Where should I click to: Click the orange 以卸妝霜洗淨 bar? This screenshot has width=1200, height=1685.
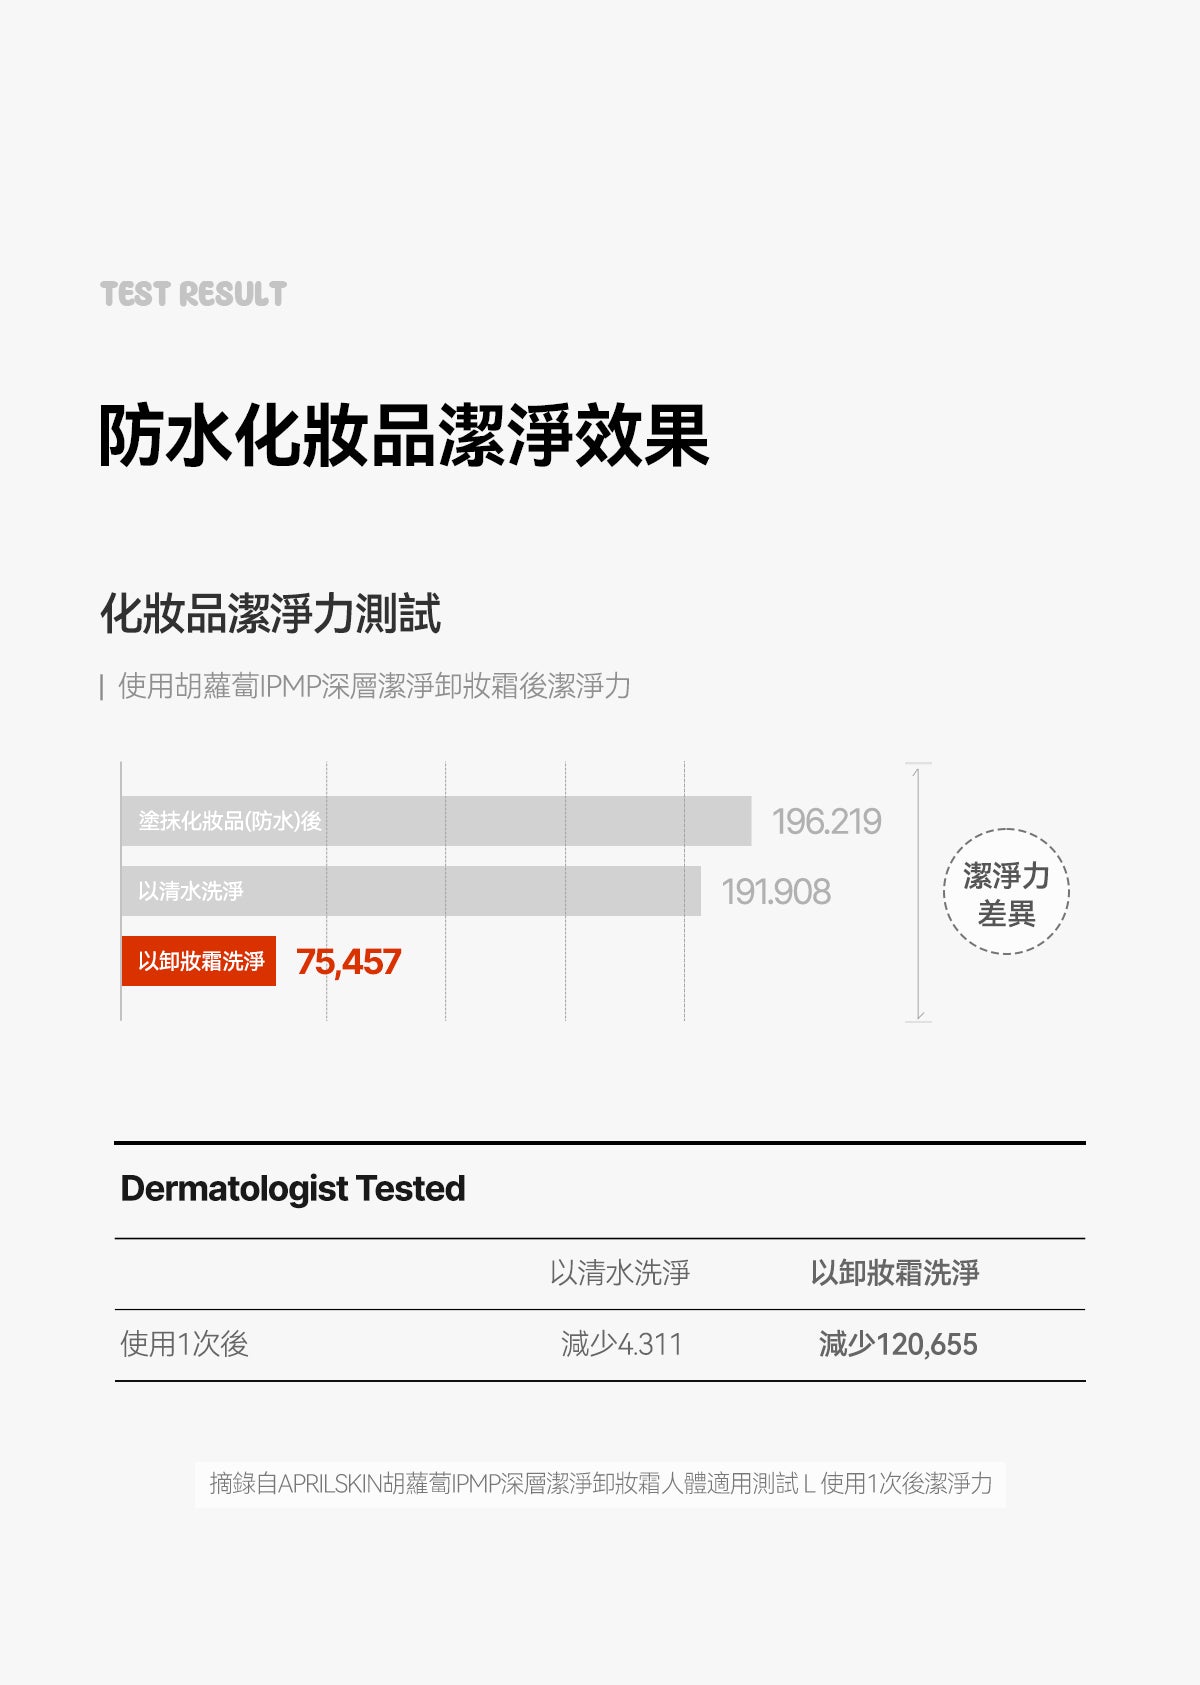[199, 961]
